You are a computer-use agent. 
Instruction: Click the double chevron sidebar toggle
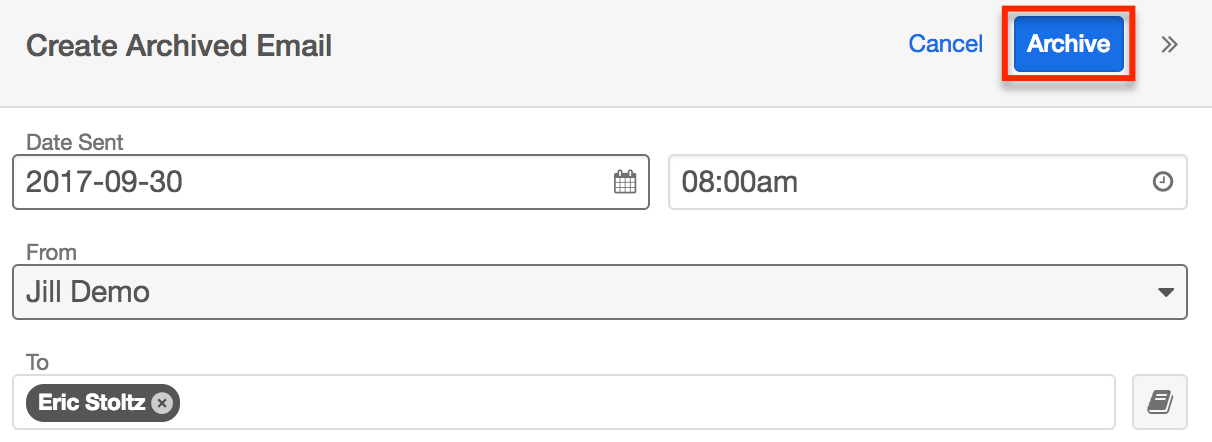(x=1169, y=44)
